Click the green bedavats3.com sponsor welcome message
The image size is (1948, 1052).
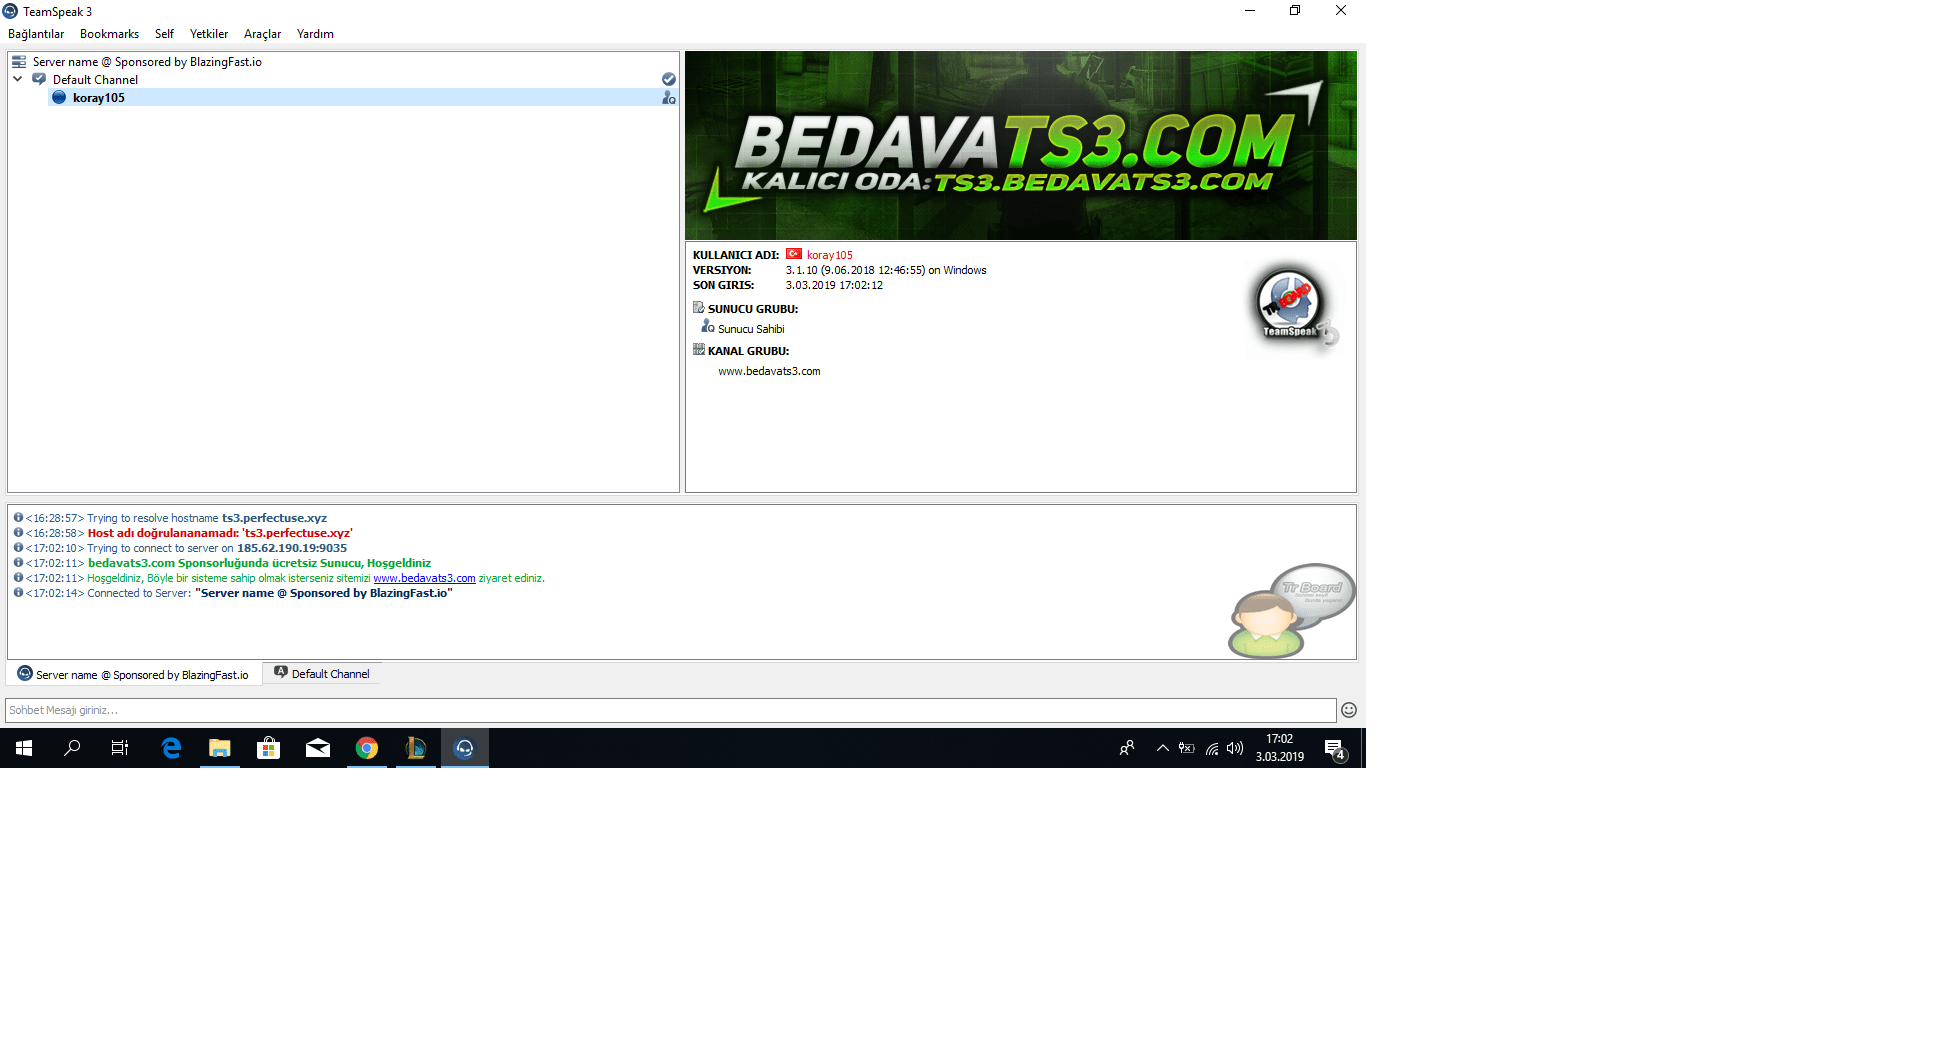[x=259, y=563]
